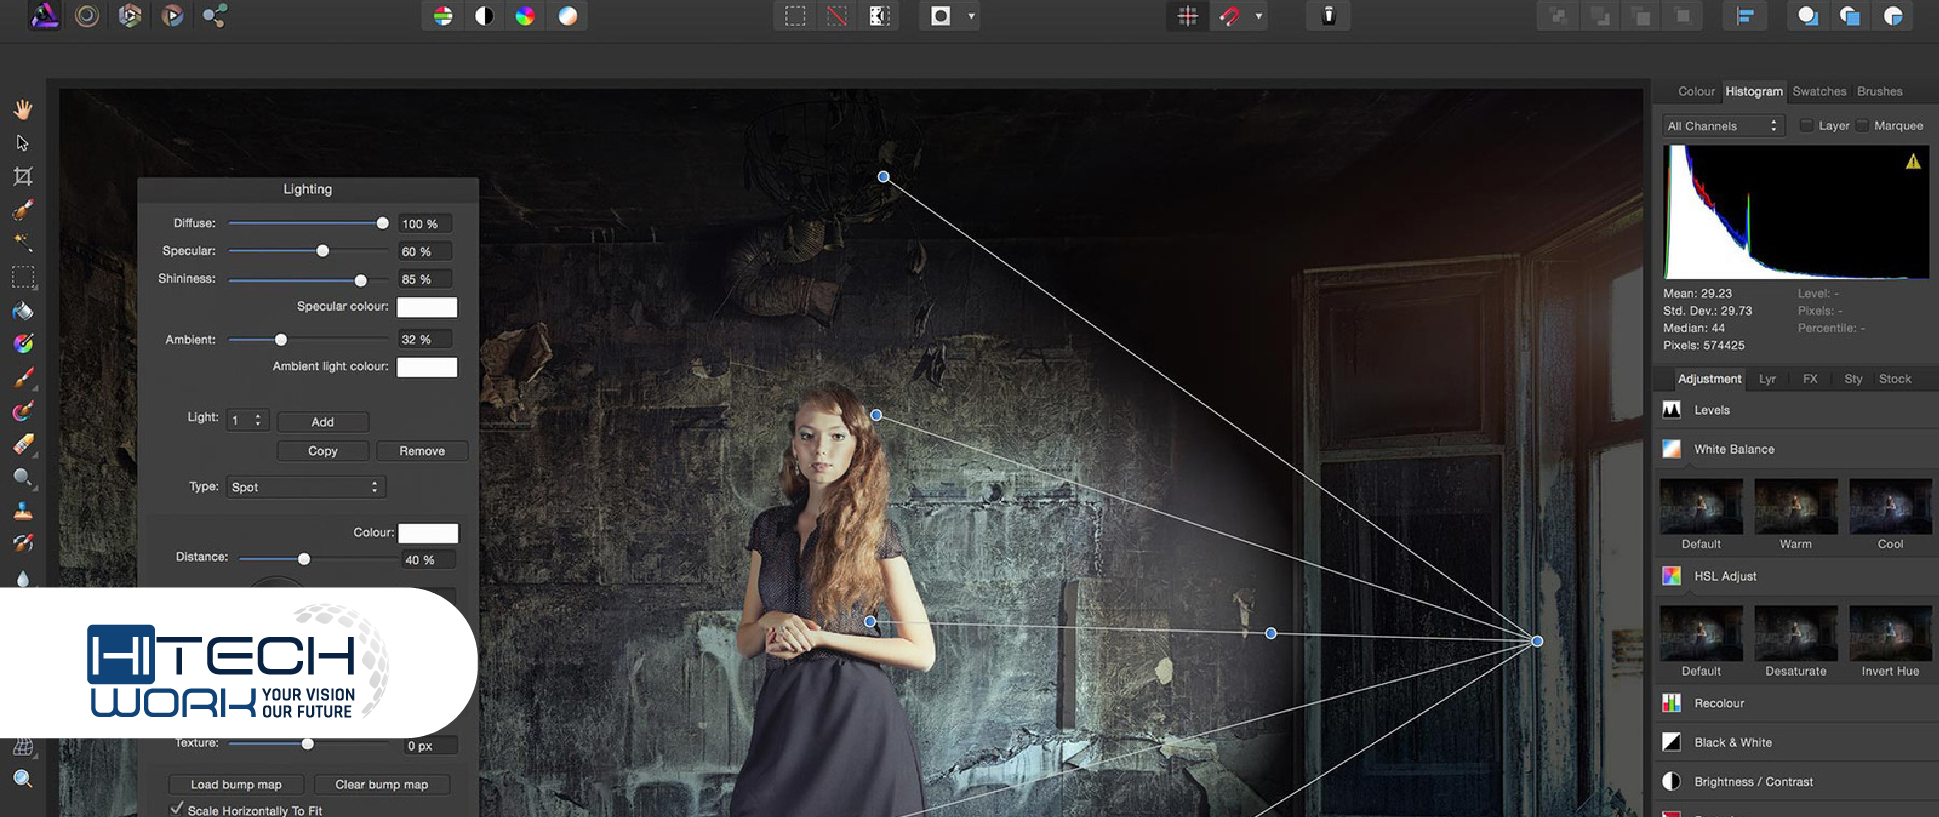The height and width of the screenshot is (817, 1939).
Task: Select the Rectangular Marquee tool
Action: 23,277
